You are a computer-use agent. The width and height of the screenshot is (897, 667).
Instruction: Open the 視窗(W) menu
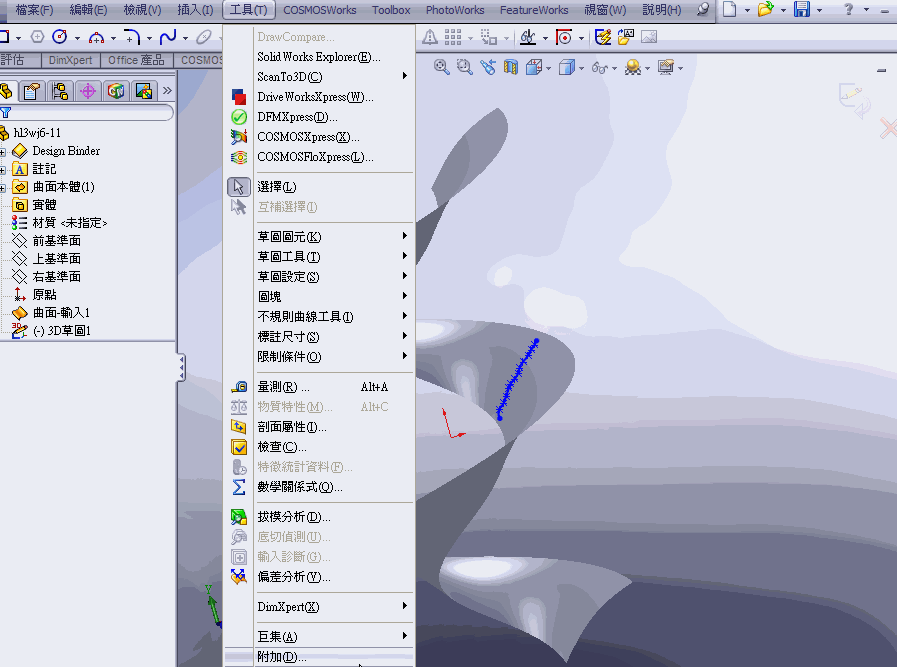(x=605, y=10)
